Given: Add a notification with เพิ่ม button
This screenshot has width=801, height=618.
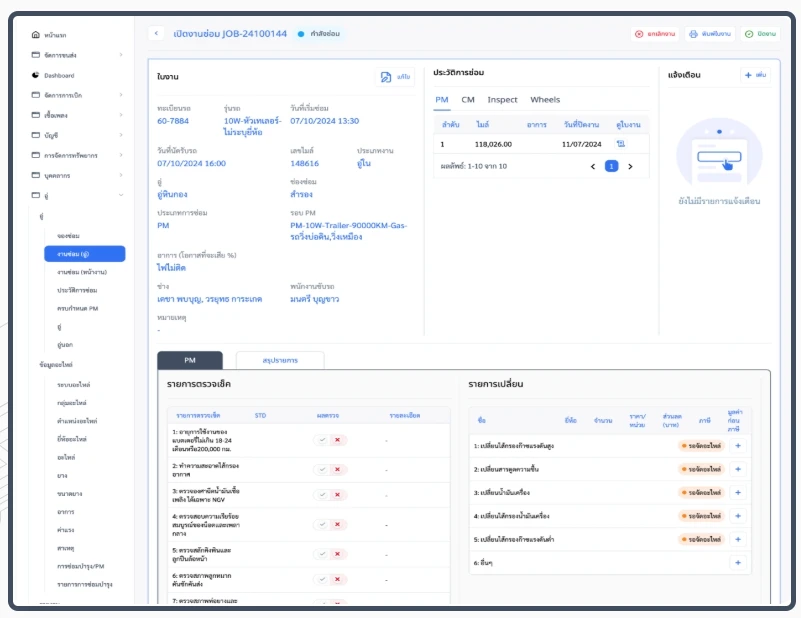Looking at the screenshot, I should coord(755,75).
